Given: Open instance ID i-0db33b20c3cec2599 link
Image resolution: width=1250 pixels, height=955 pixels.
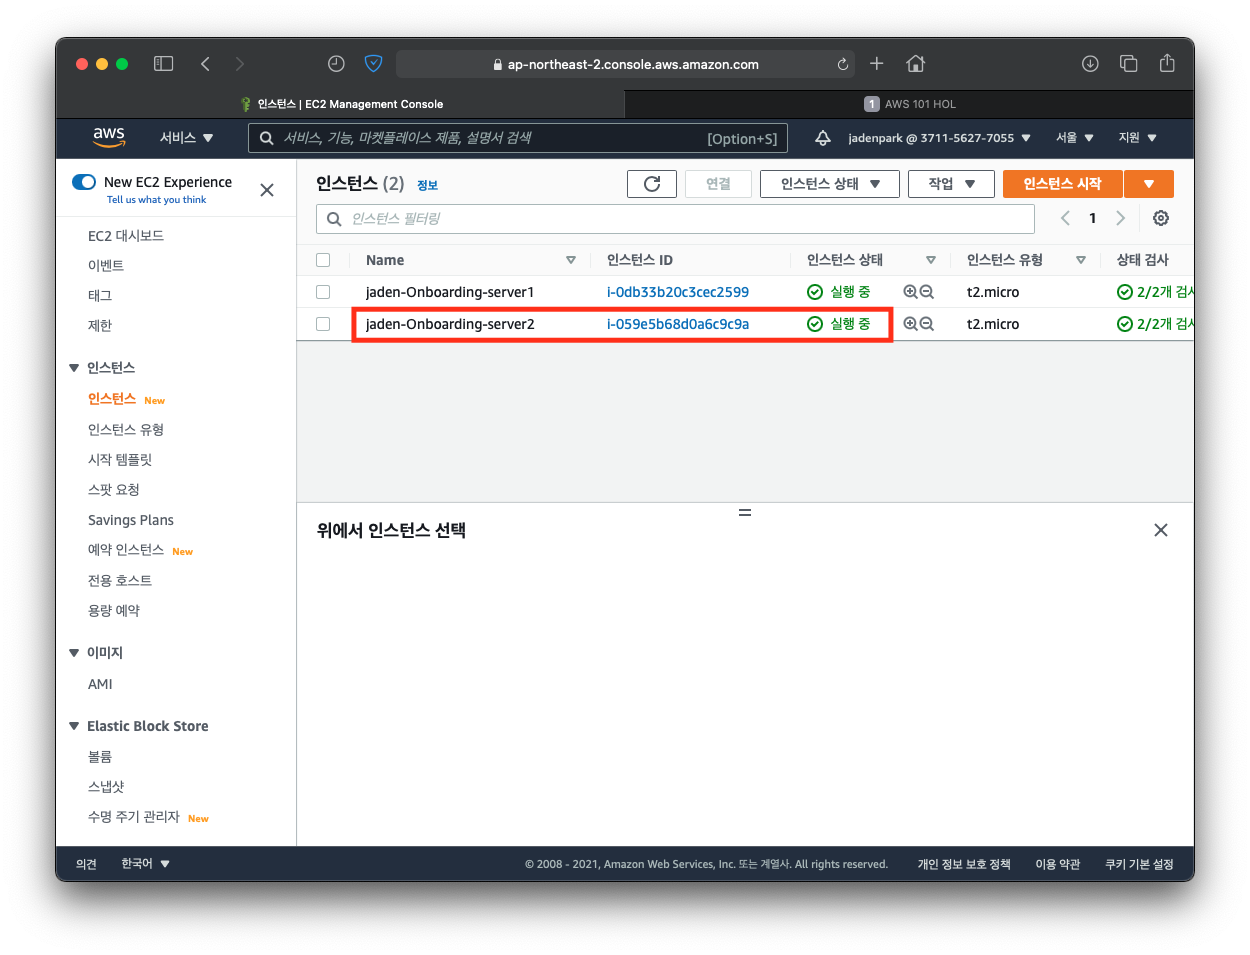Looking at the screenshot, I should pos(678,292).
